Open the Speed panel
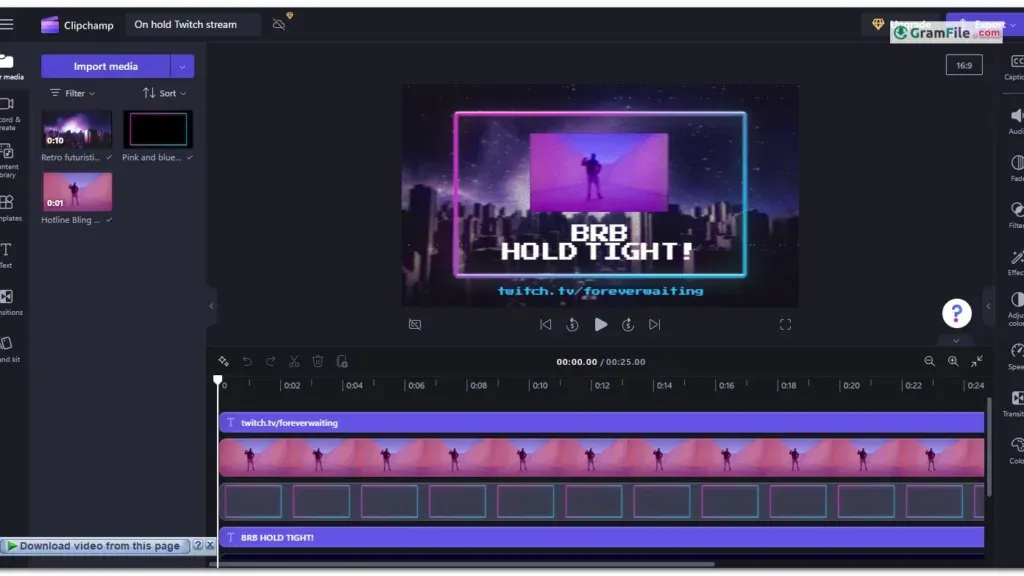Image resolution: width=1024 pixels, height=576 pixels. (1016, 357)
